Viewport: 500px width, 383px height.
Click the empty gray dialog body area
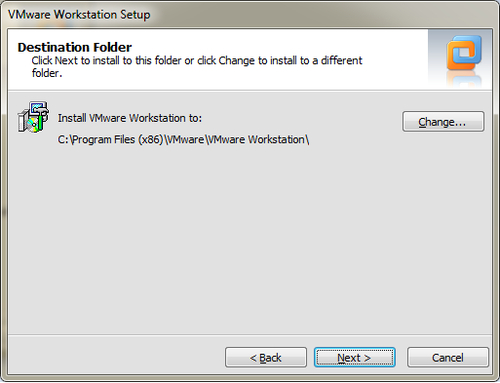coord(250,240)
